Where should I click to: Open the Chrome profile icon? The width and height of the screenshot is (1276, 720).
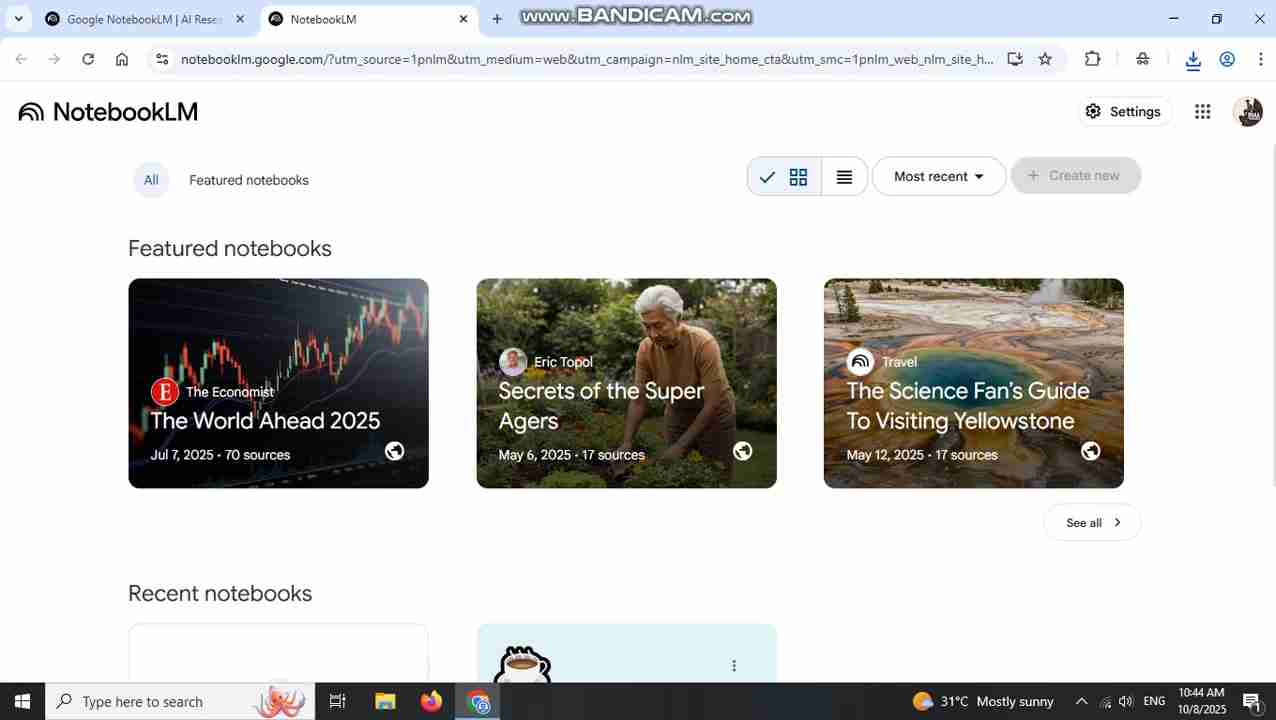[1227, 59]
